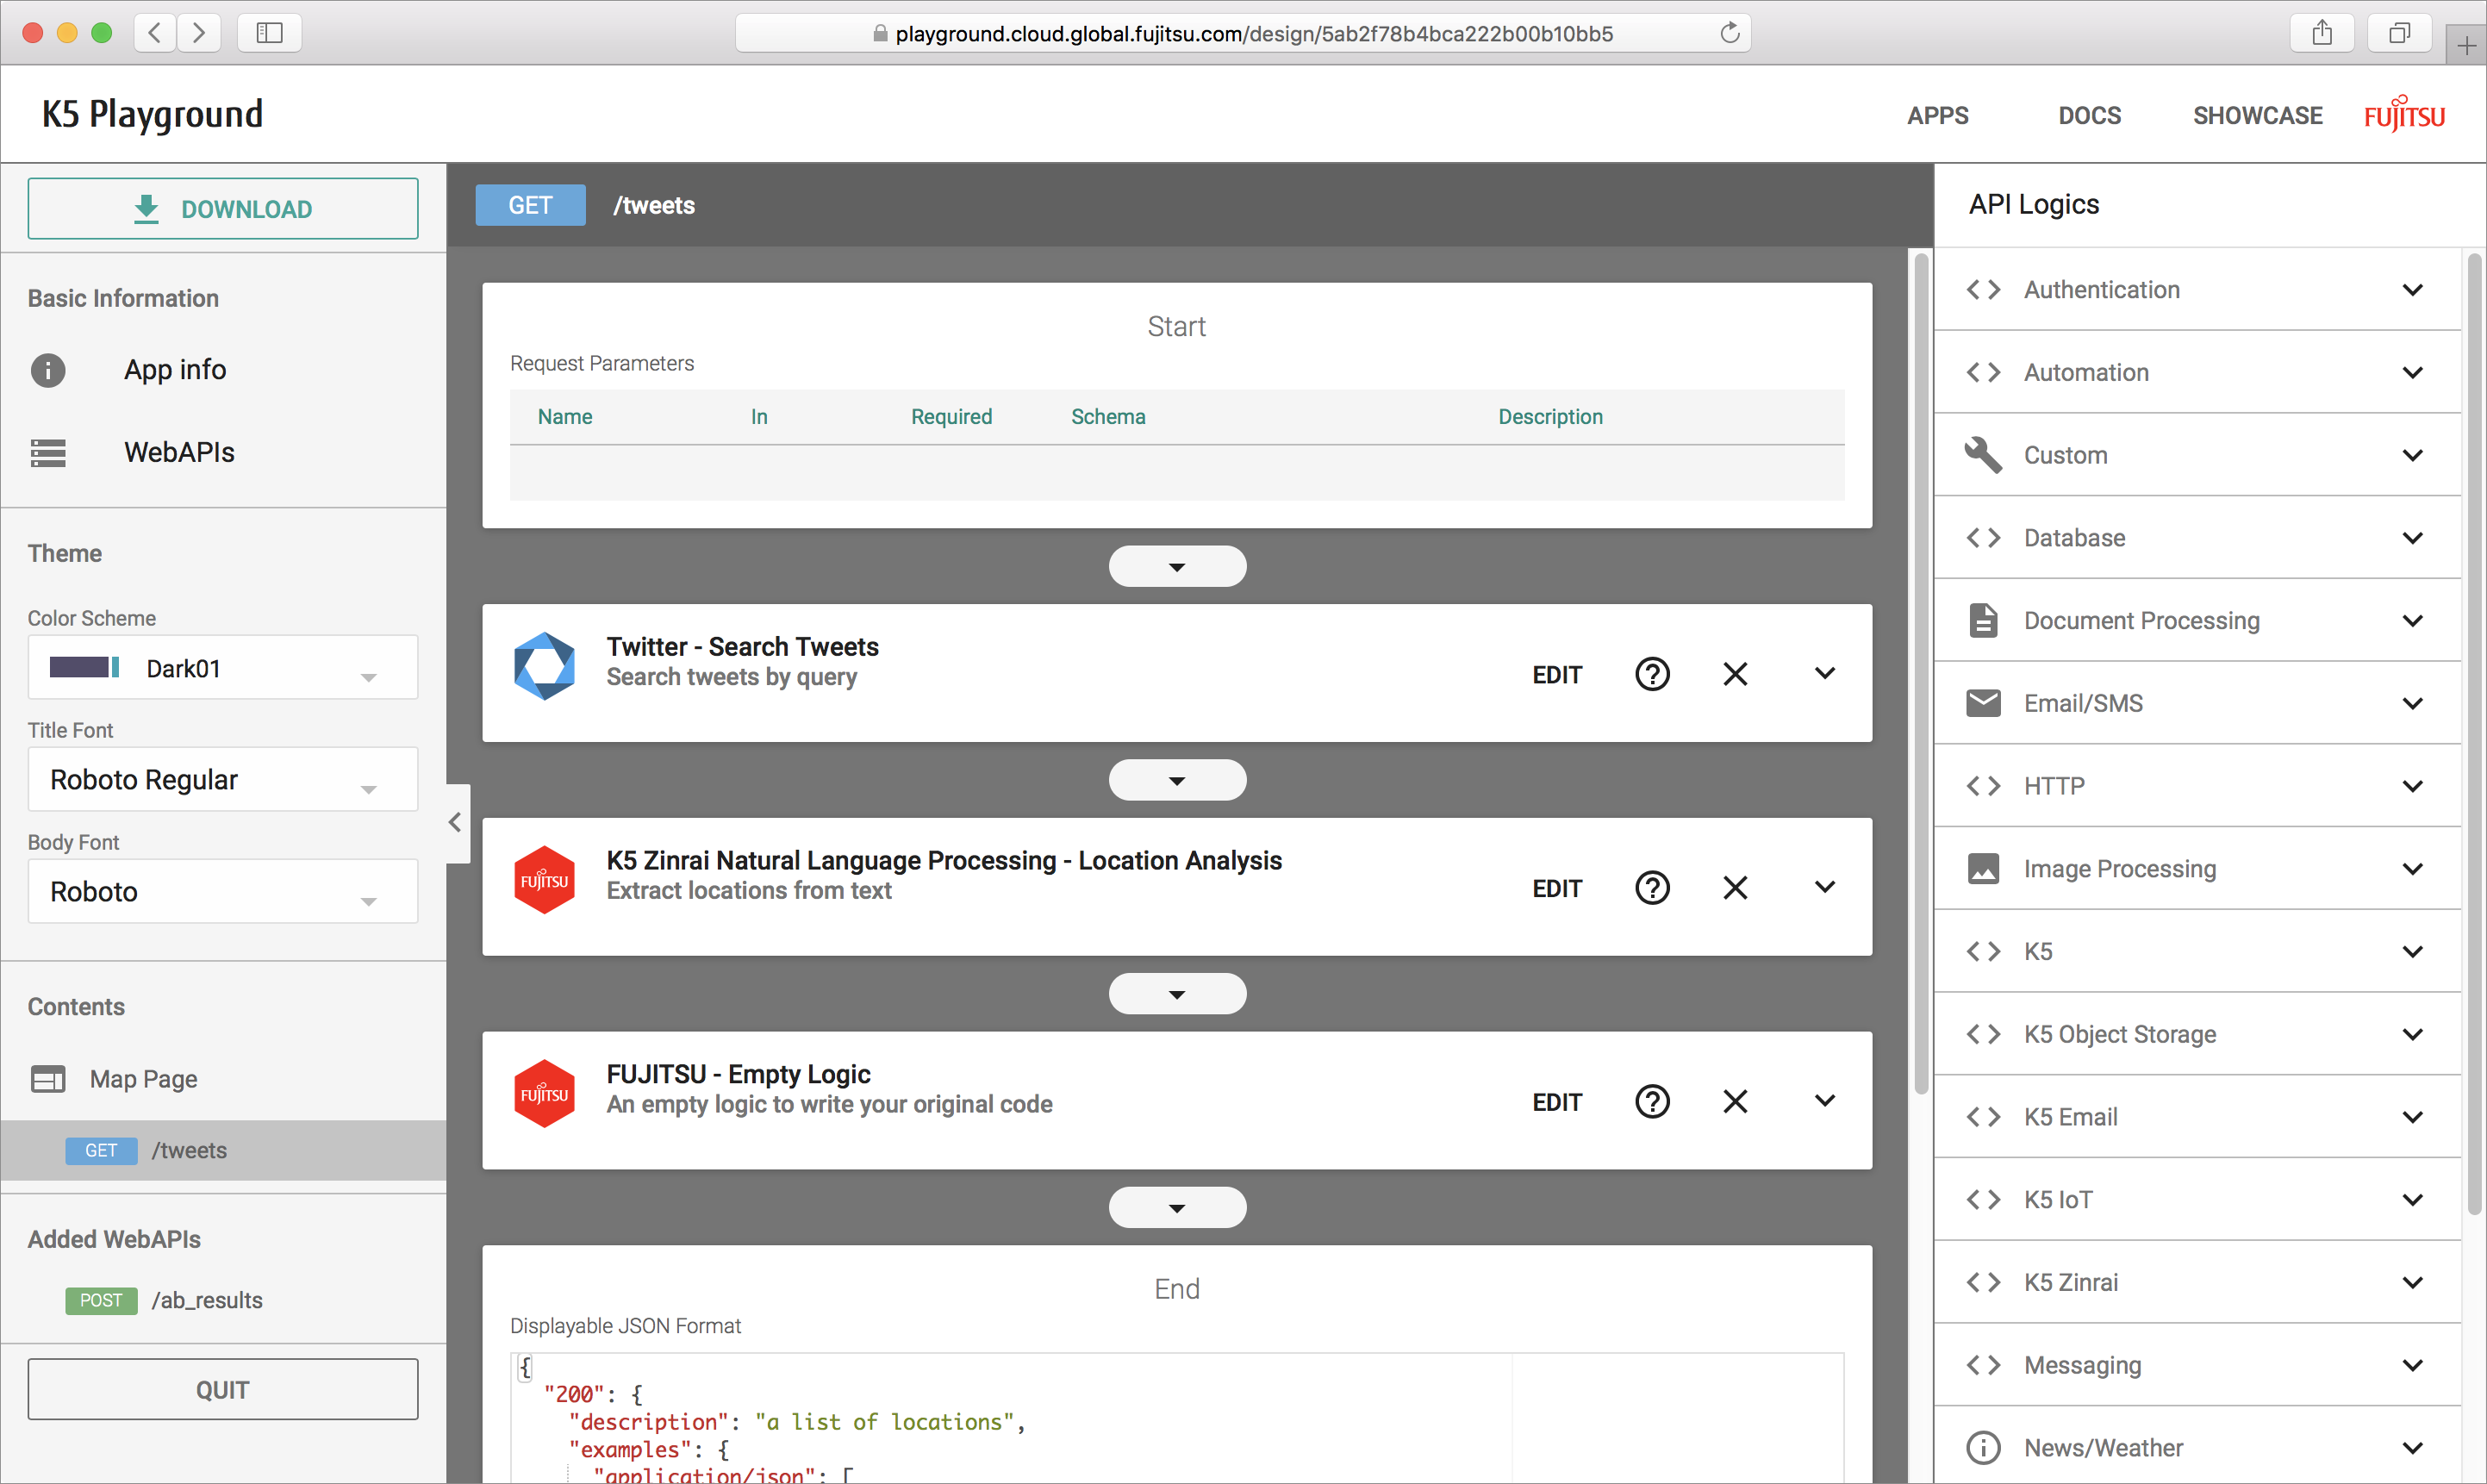Click the QUIT button
2487x1484 pixels.
[x=223, y=1389]
